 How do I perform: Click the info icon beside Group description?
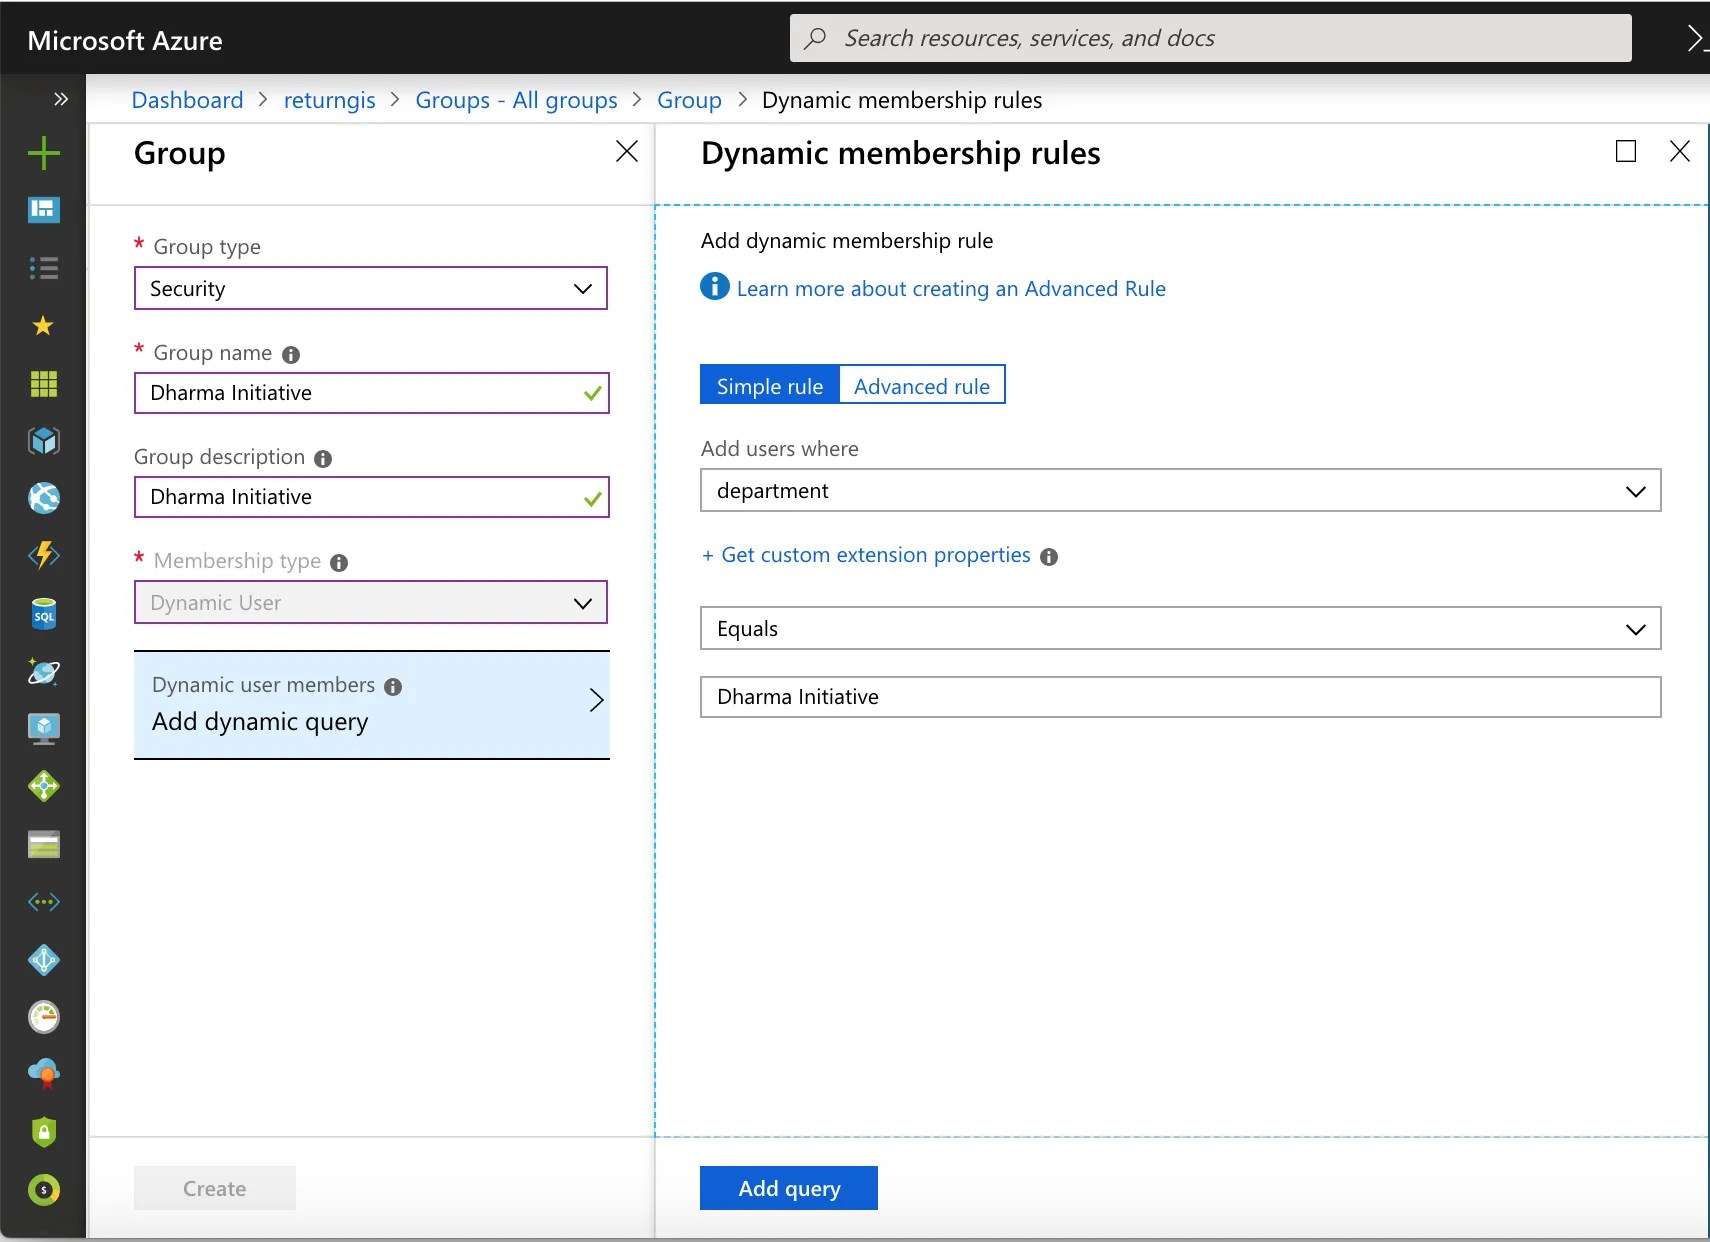pyautogui.click(x=323, y=459)
